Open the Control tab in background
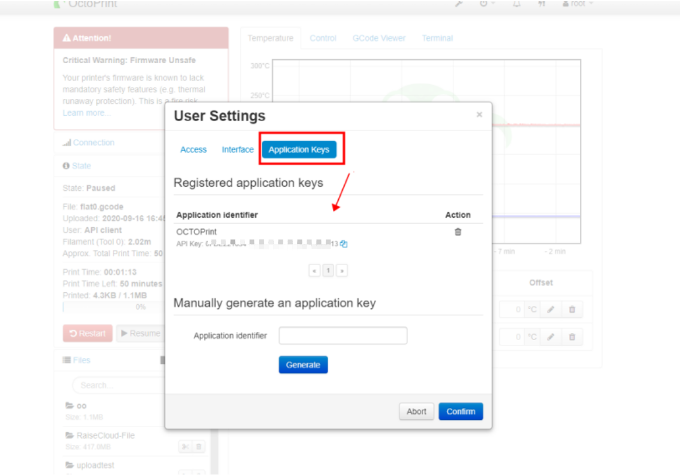The width and height of the screenshot is (680, 476). pyautogui.click(x=323, y=38)
